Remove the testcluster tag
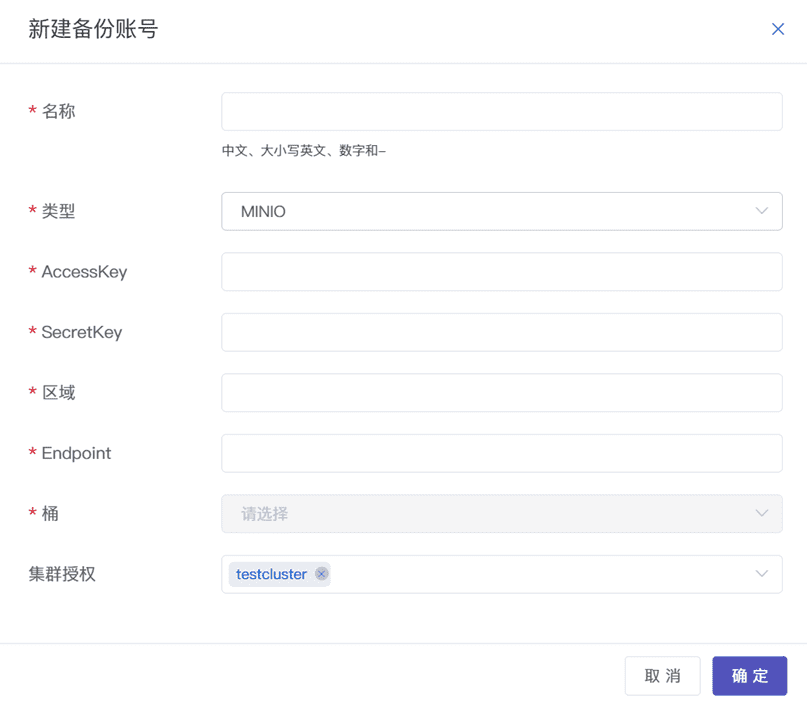807x719 pixels. tap(322, 574)
